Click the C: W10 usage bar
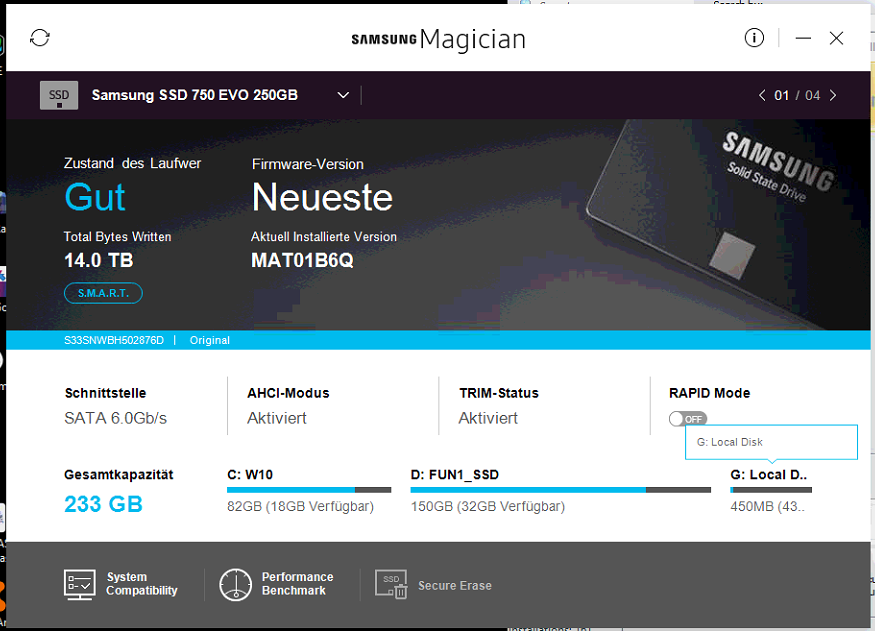Image resolution: width=875 pixels, height=631 pixels. coord(309,490)
